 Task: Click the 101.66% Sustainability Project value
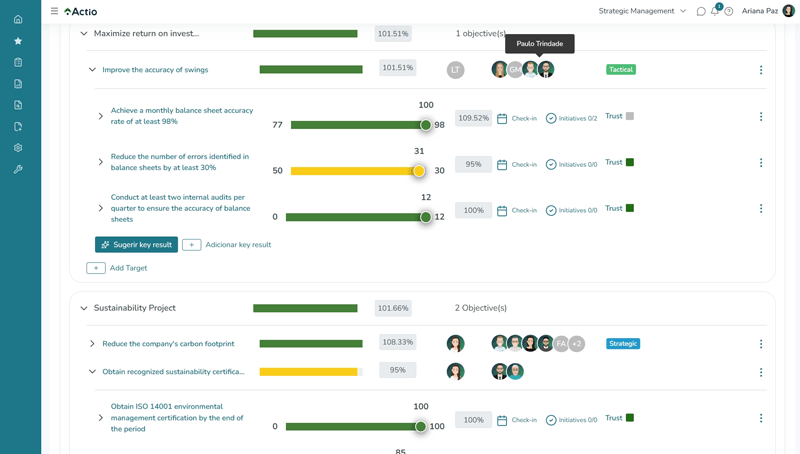tap(393, 308)
